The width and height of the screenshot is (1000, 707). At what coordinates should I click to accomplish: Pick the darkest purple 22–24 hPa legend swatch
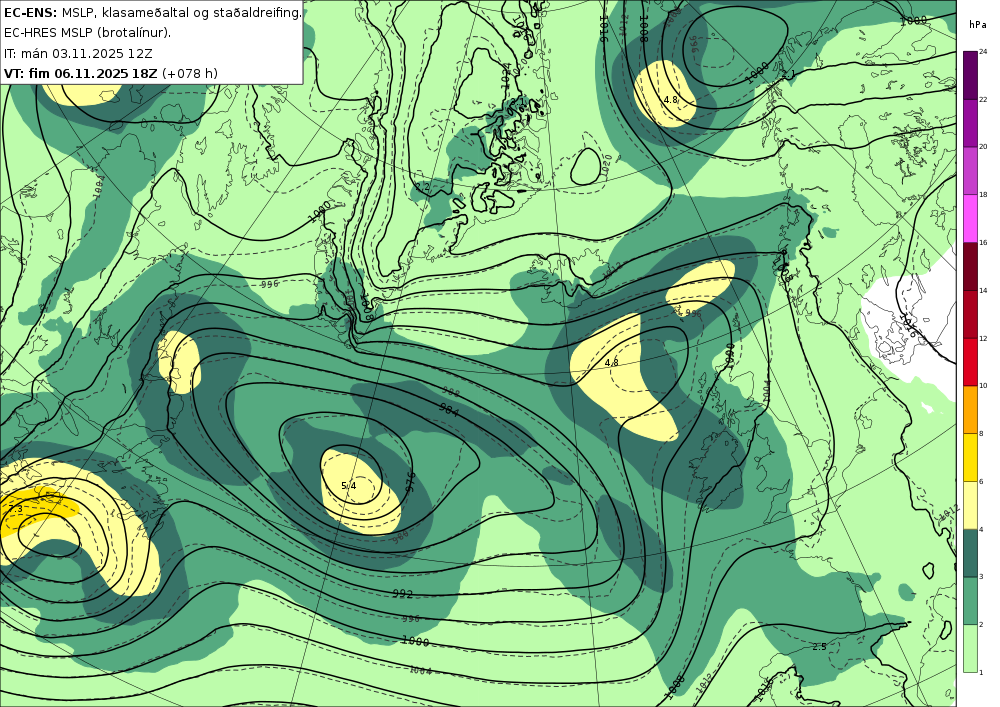point(970,75)
